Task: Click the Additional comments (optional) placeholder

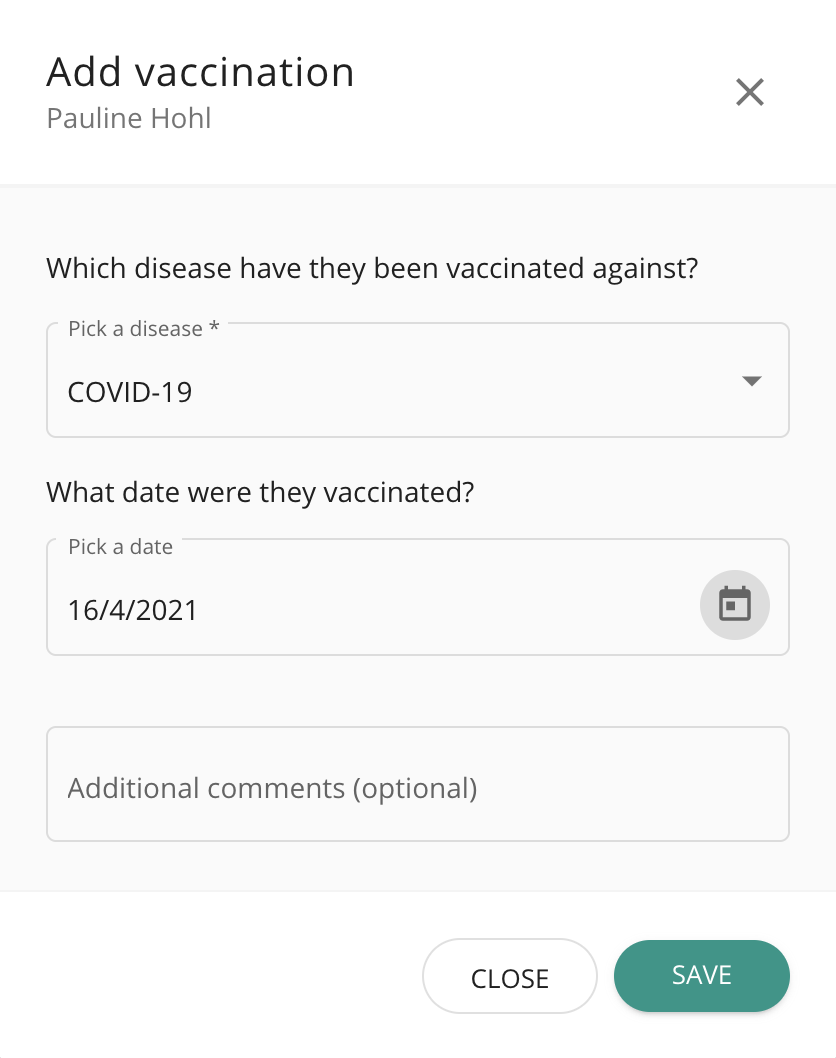Action: tap(272, 788)
